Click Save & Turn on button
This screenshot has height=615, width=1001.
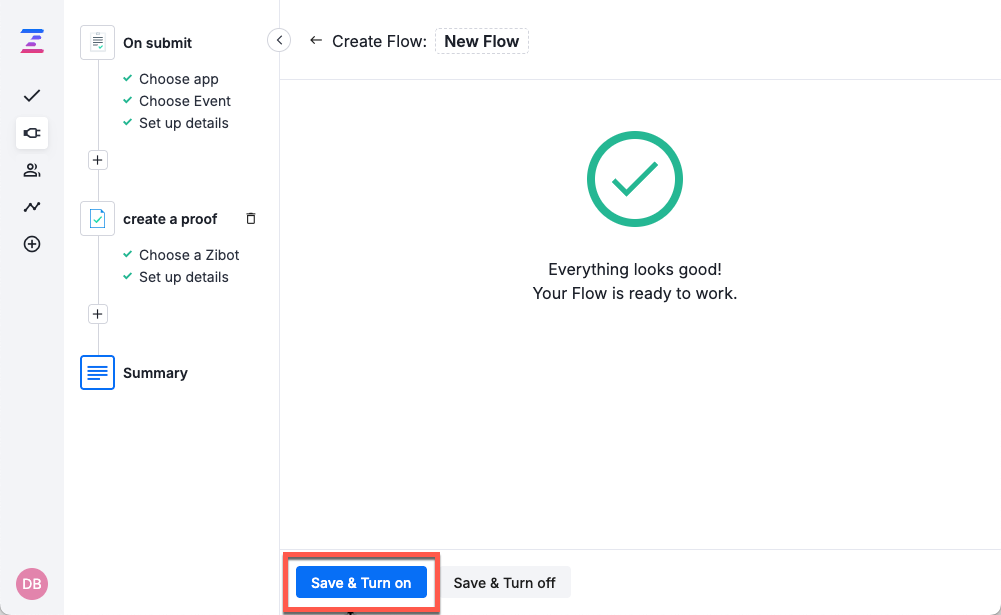pos(361,582)
